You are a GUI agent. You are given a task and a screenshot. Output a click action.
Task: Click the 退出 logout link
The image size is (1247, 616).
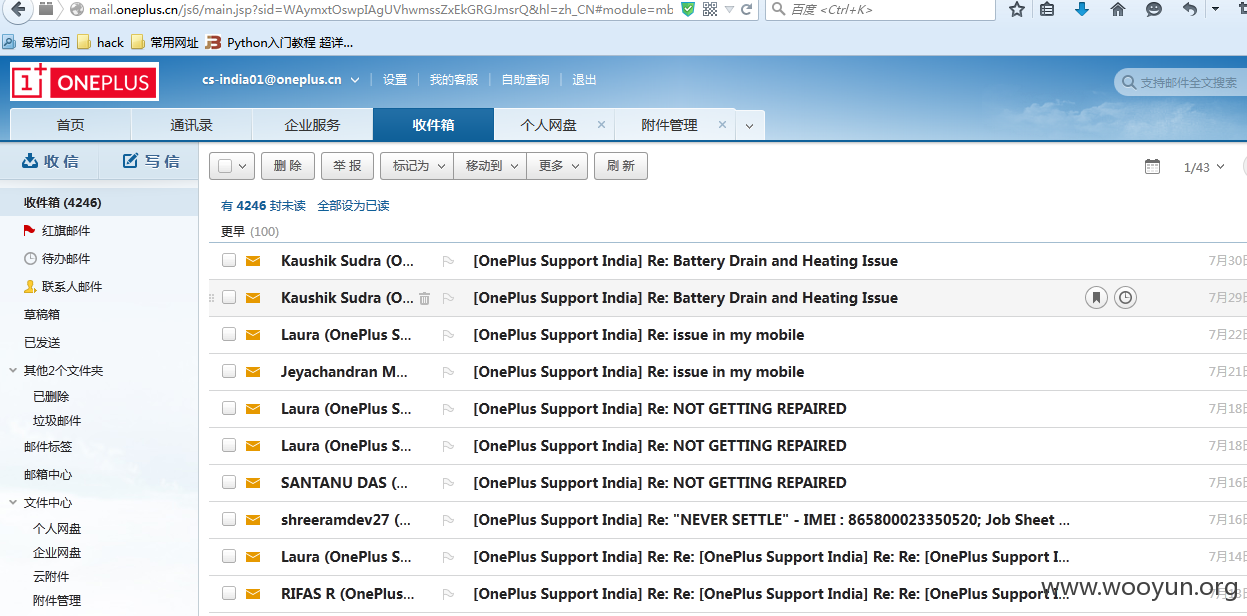584,80
